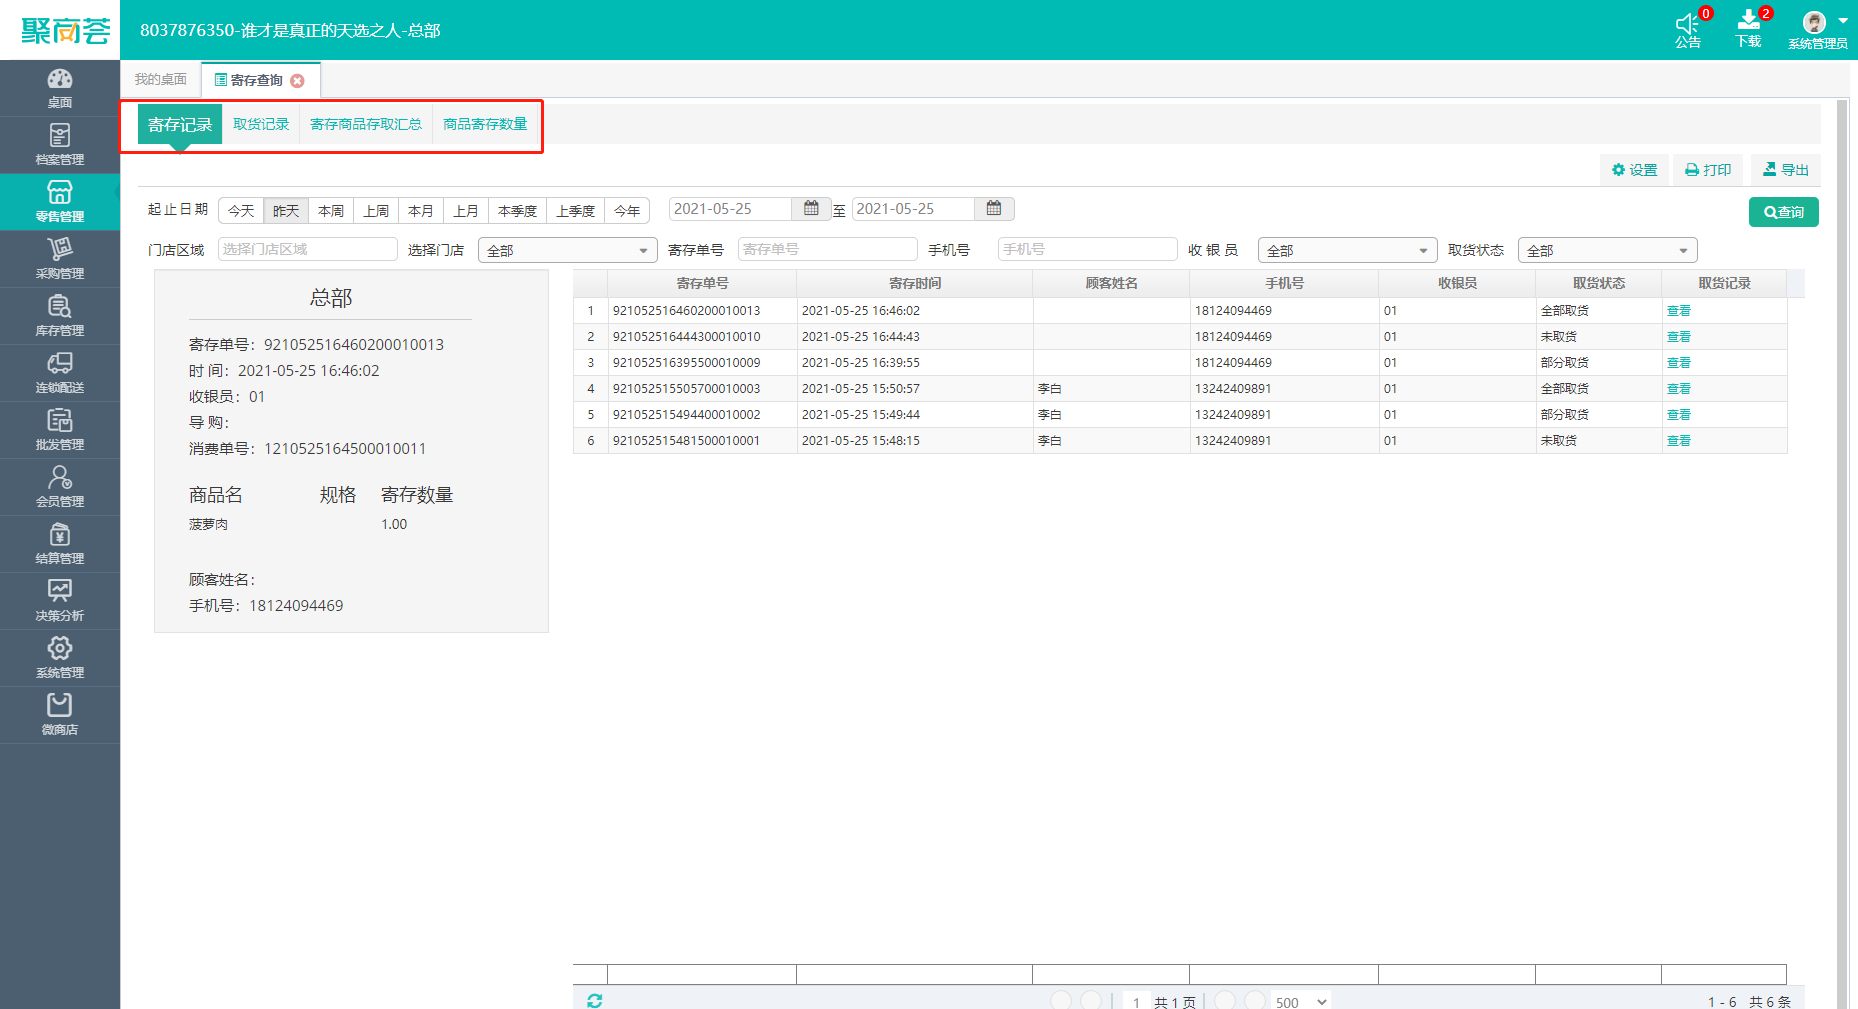Select the 本周 date range option
Screen dimensions: 1858x1009
(x=331, y=210)
